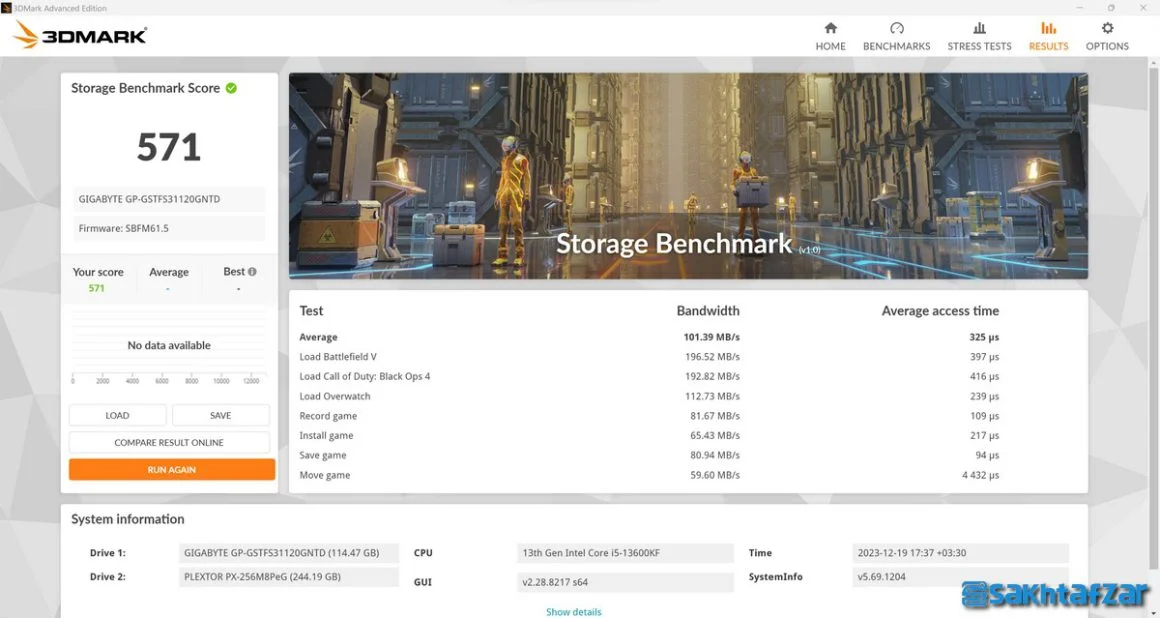Click Average access time column header

pos(940,311)
